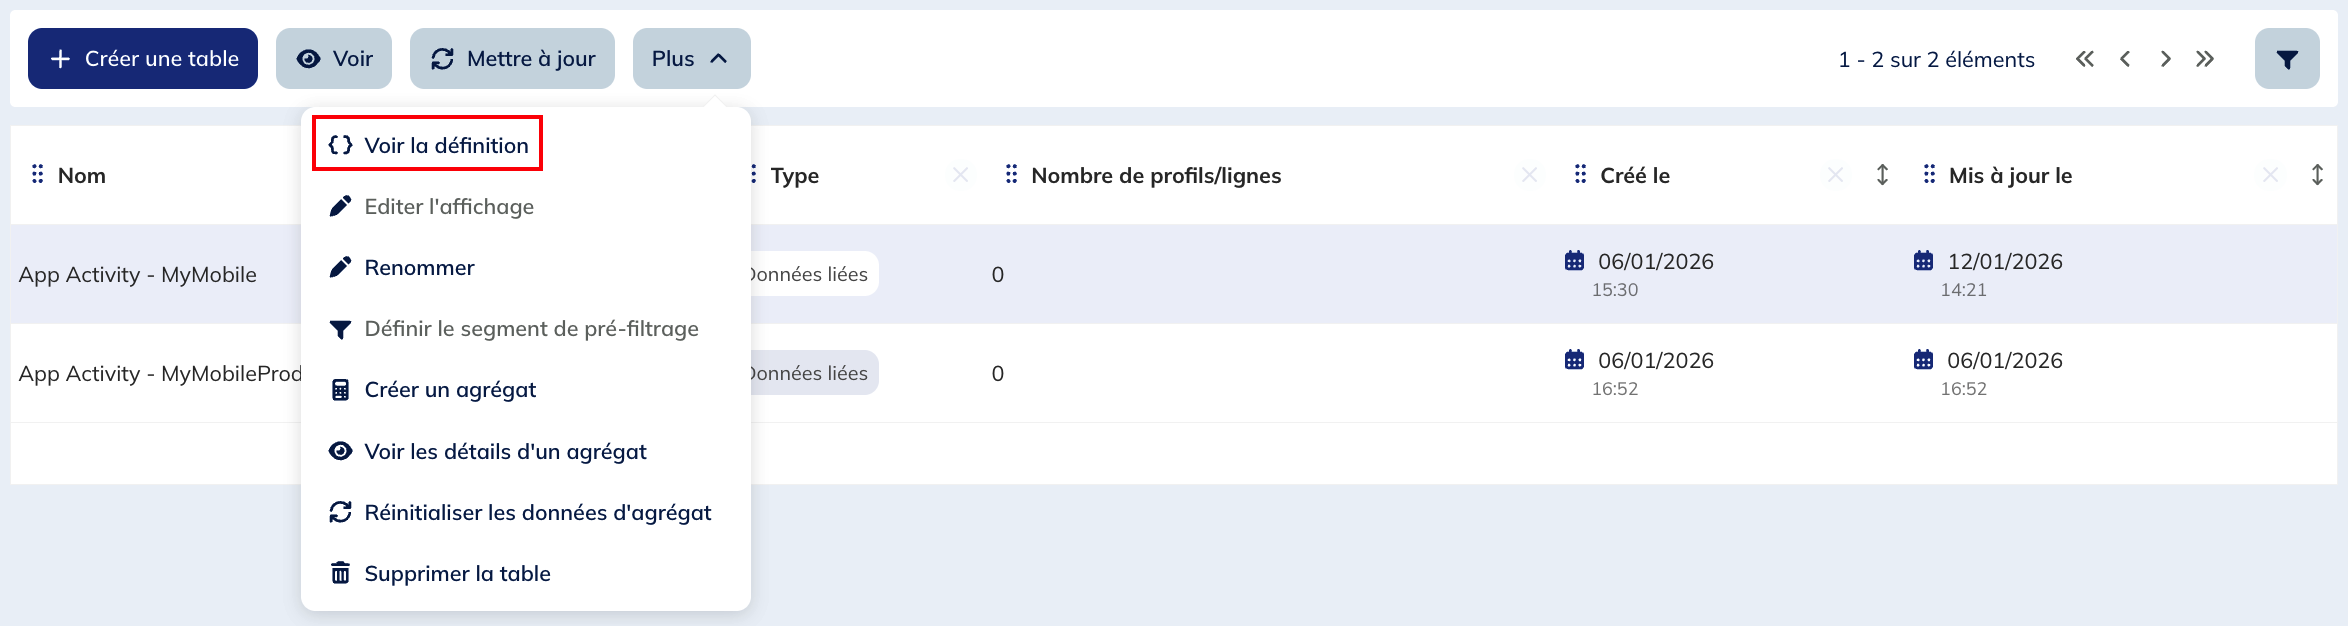Viewport: 2348px width, 626px height.
Task: Select the filter icon at top right
Action: [2287, 58]
